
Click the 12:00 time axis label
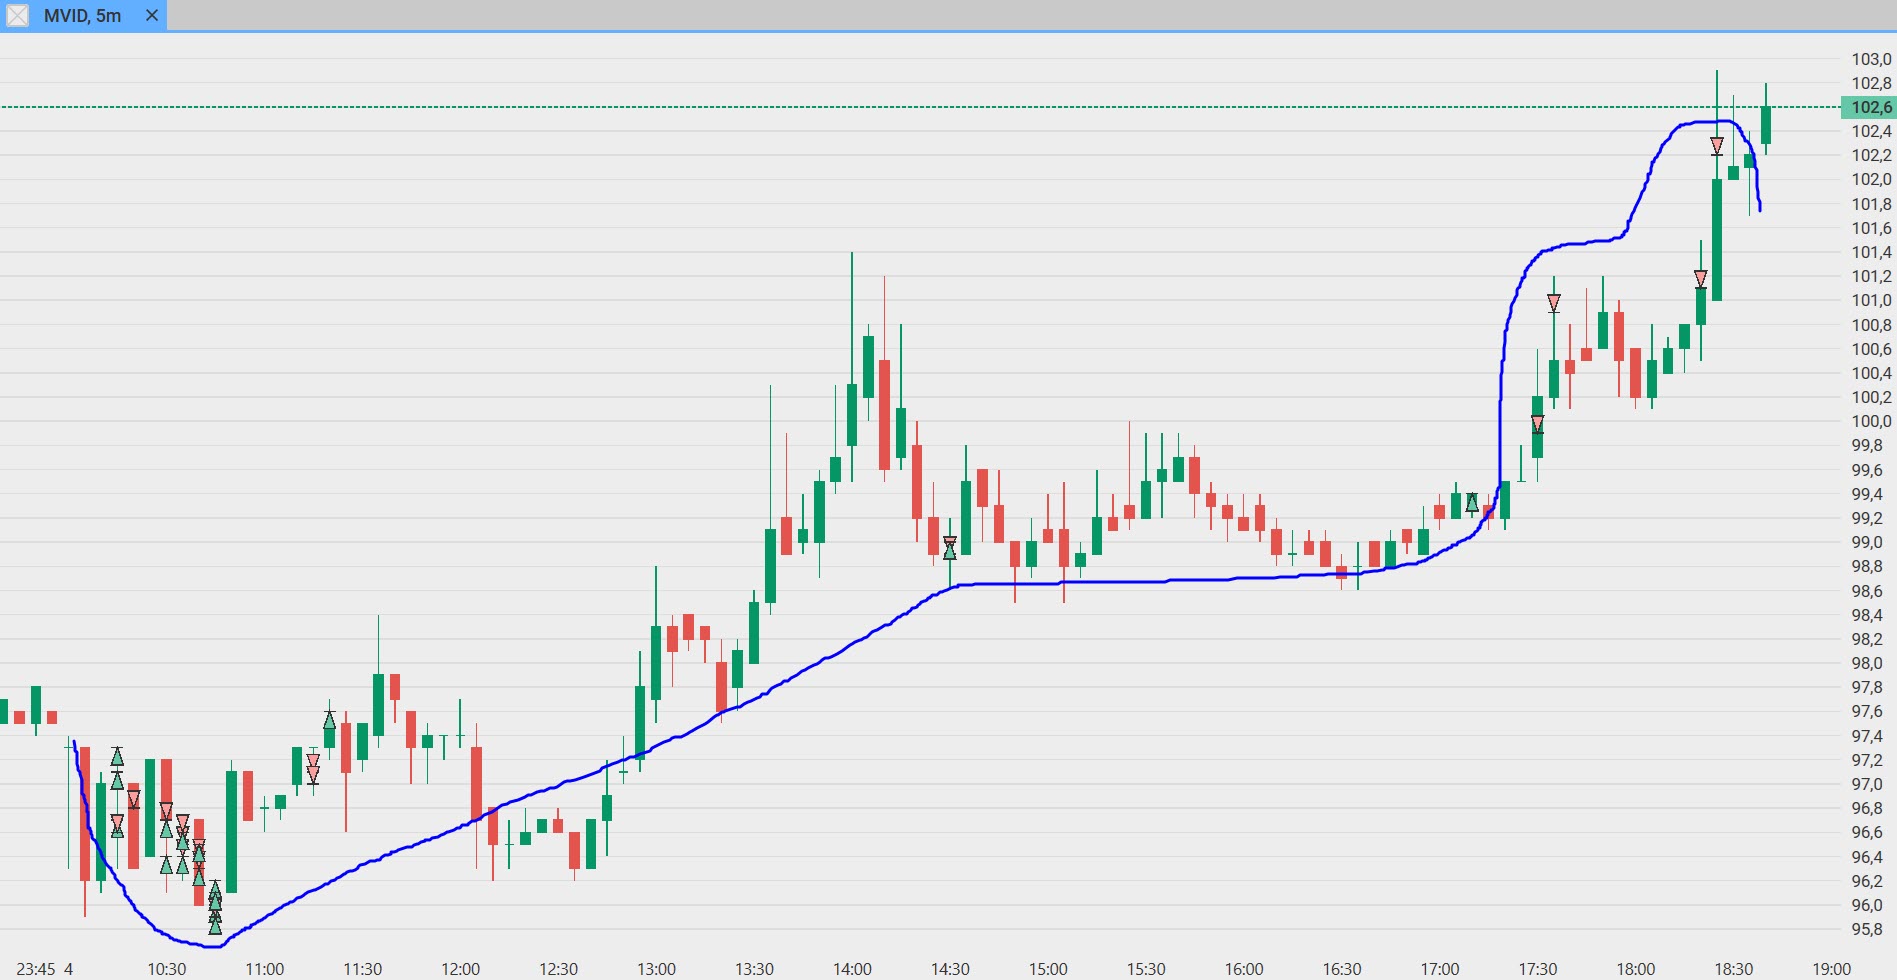pyautogui.click(x=461, y=969)
